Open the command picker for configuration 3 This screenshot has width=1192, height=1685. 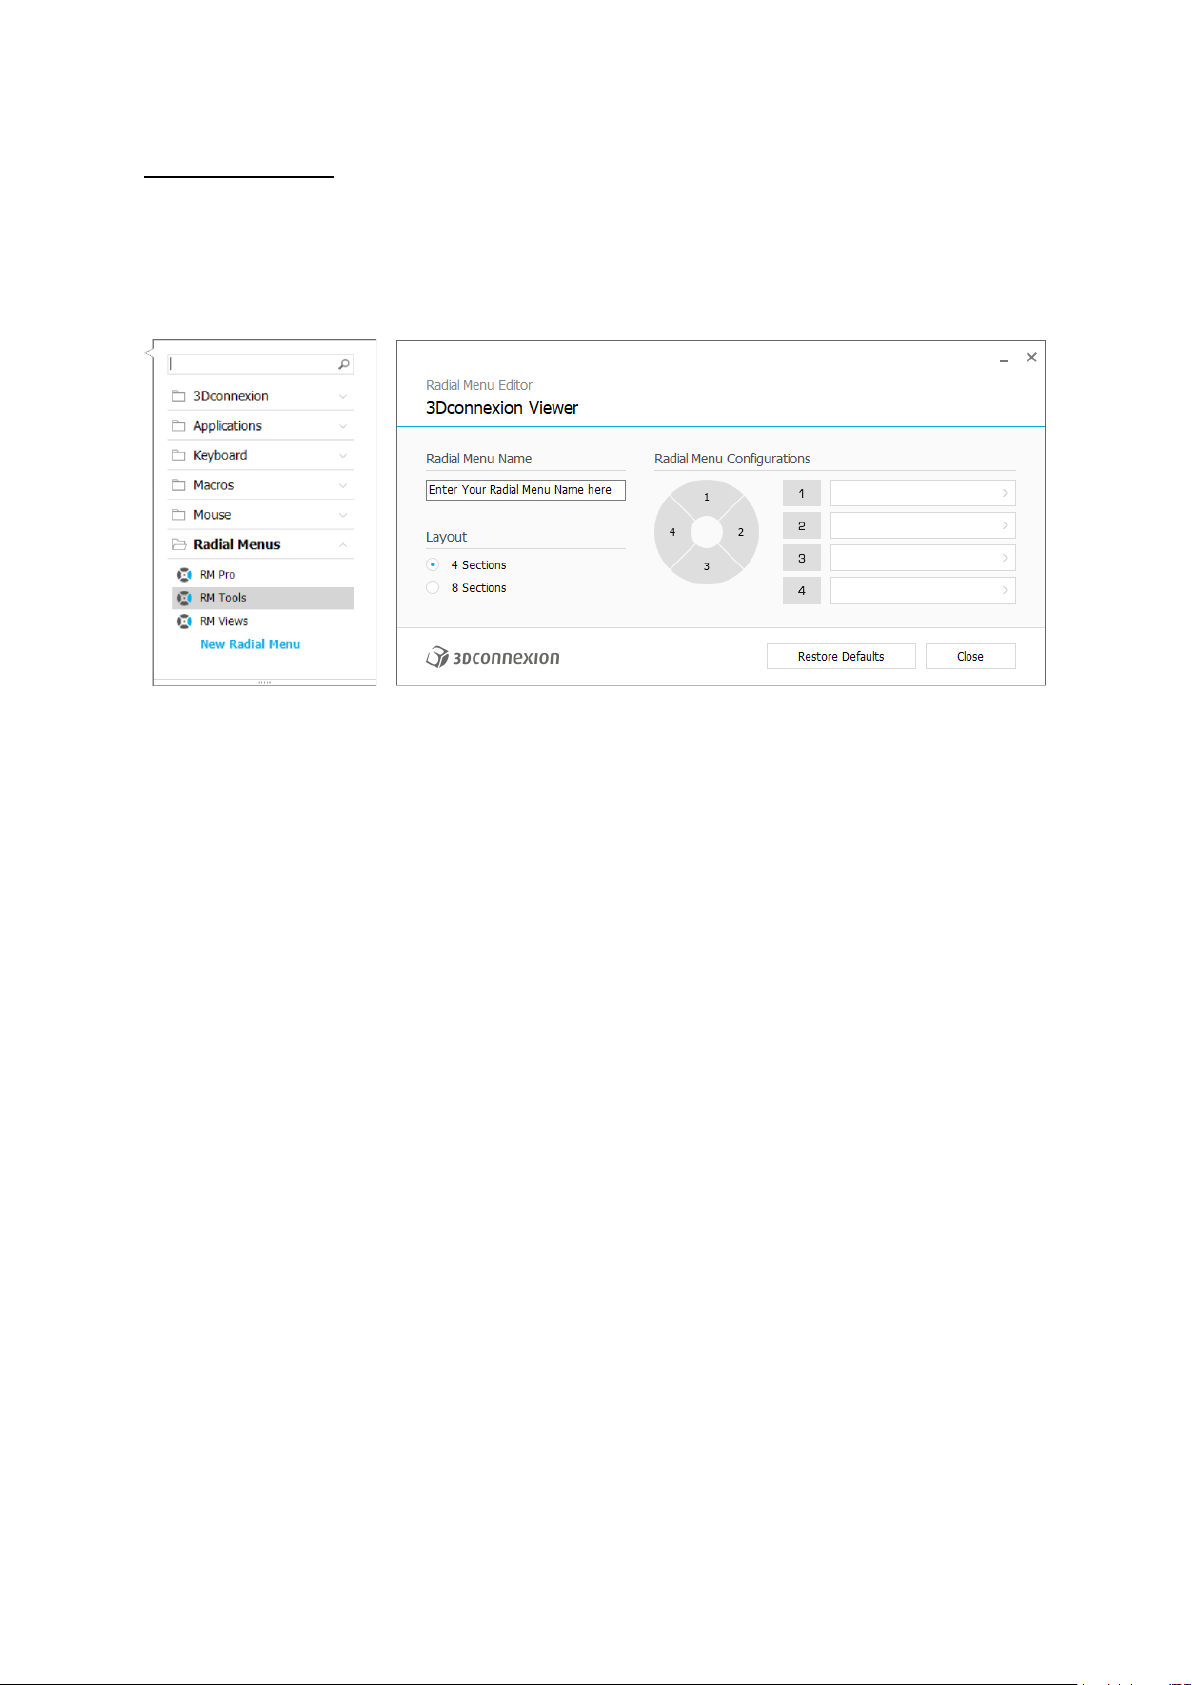click(x=923, y=558)
